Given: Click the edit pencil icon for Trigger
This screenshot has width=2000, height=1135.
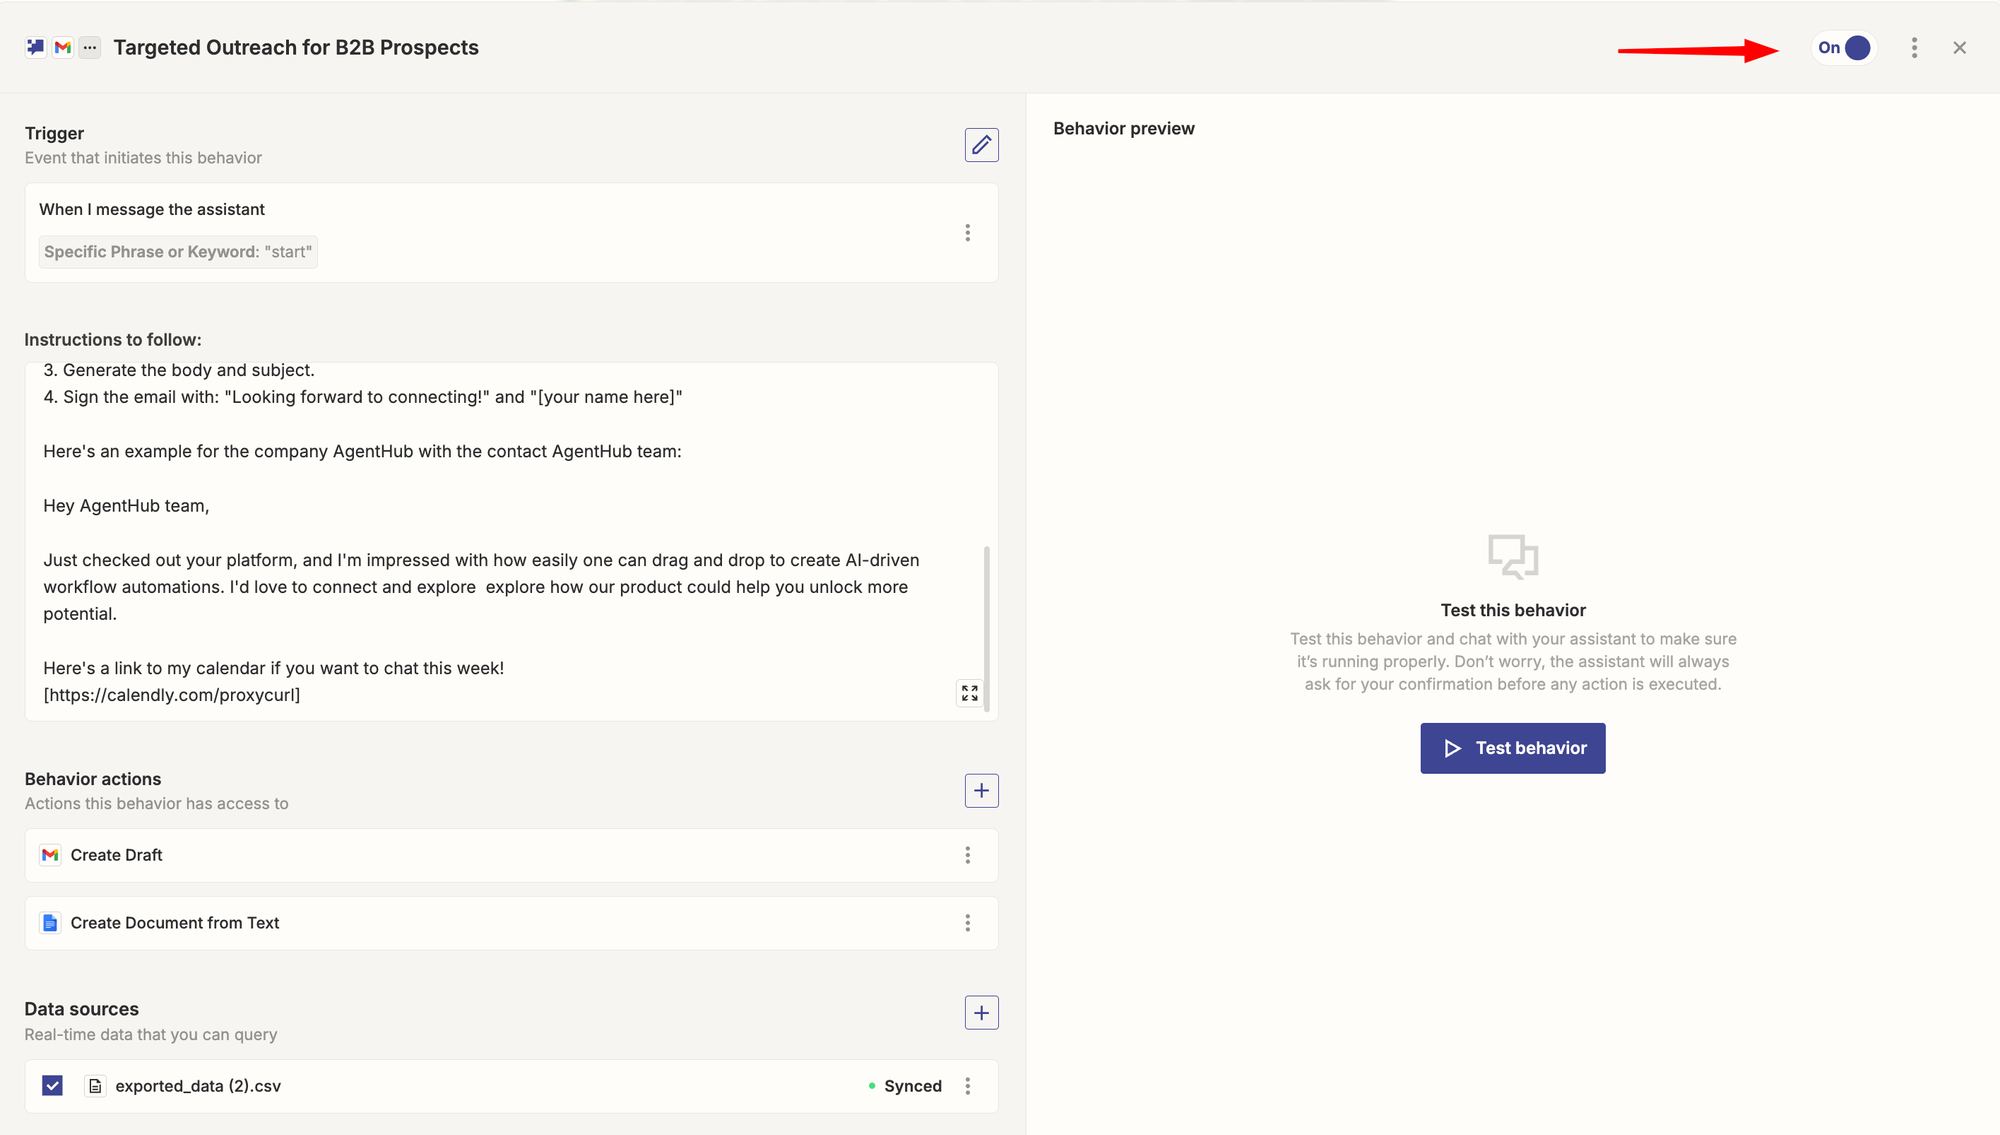Looking at the screenshot, I should [x=981, y=144].
